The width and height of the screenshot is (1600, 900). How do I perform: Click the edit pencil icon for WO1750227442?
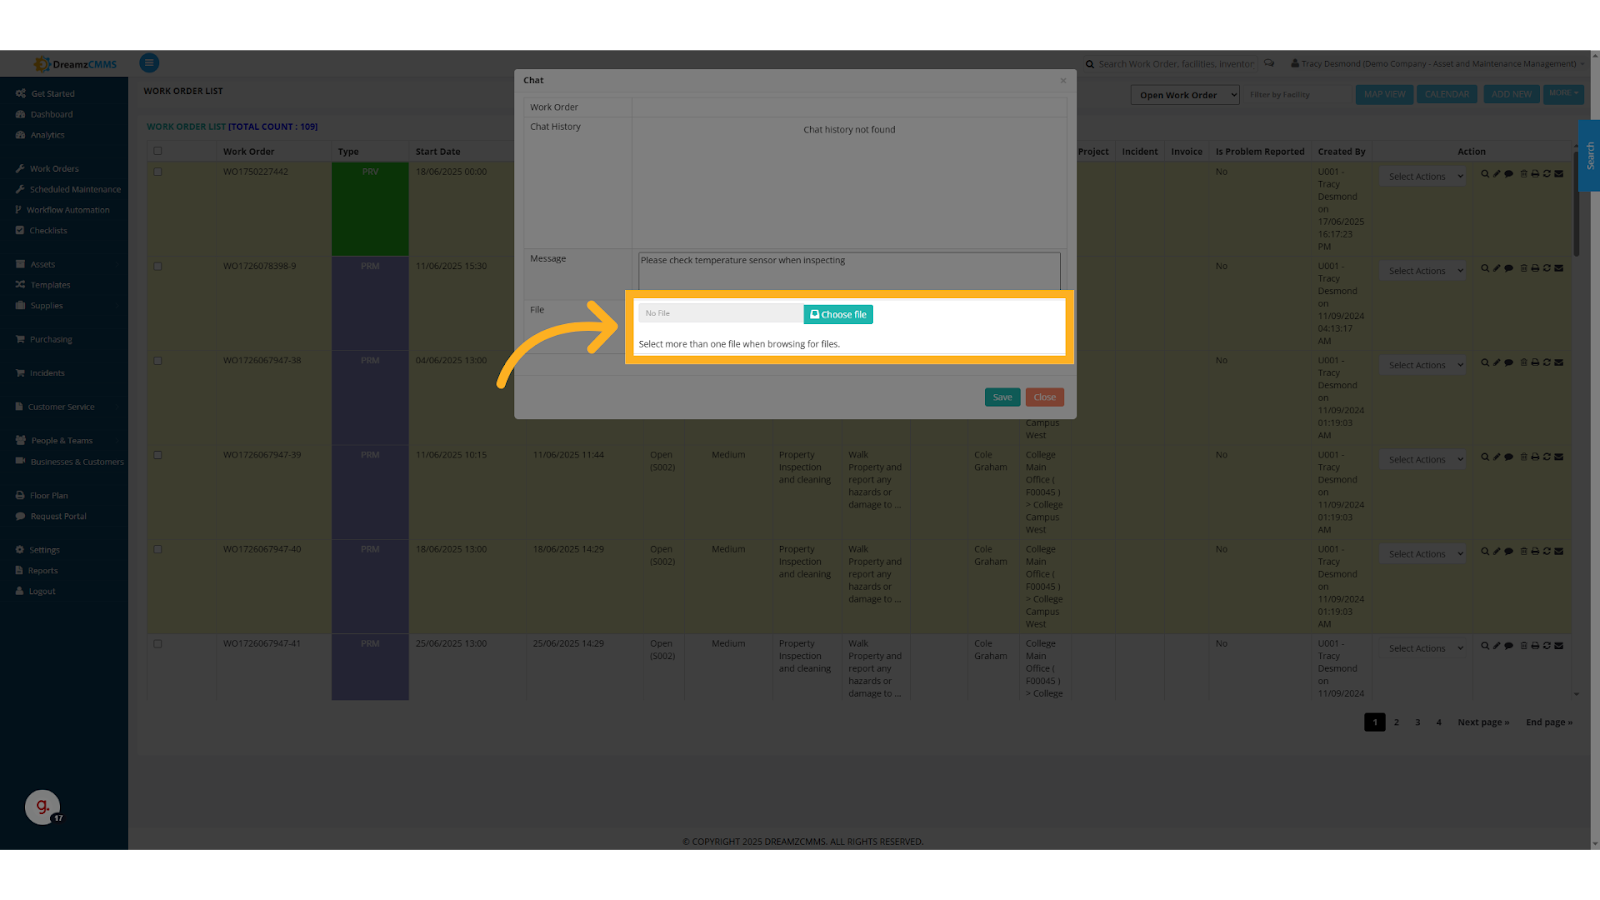pos(1497,174)
